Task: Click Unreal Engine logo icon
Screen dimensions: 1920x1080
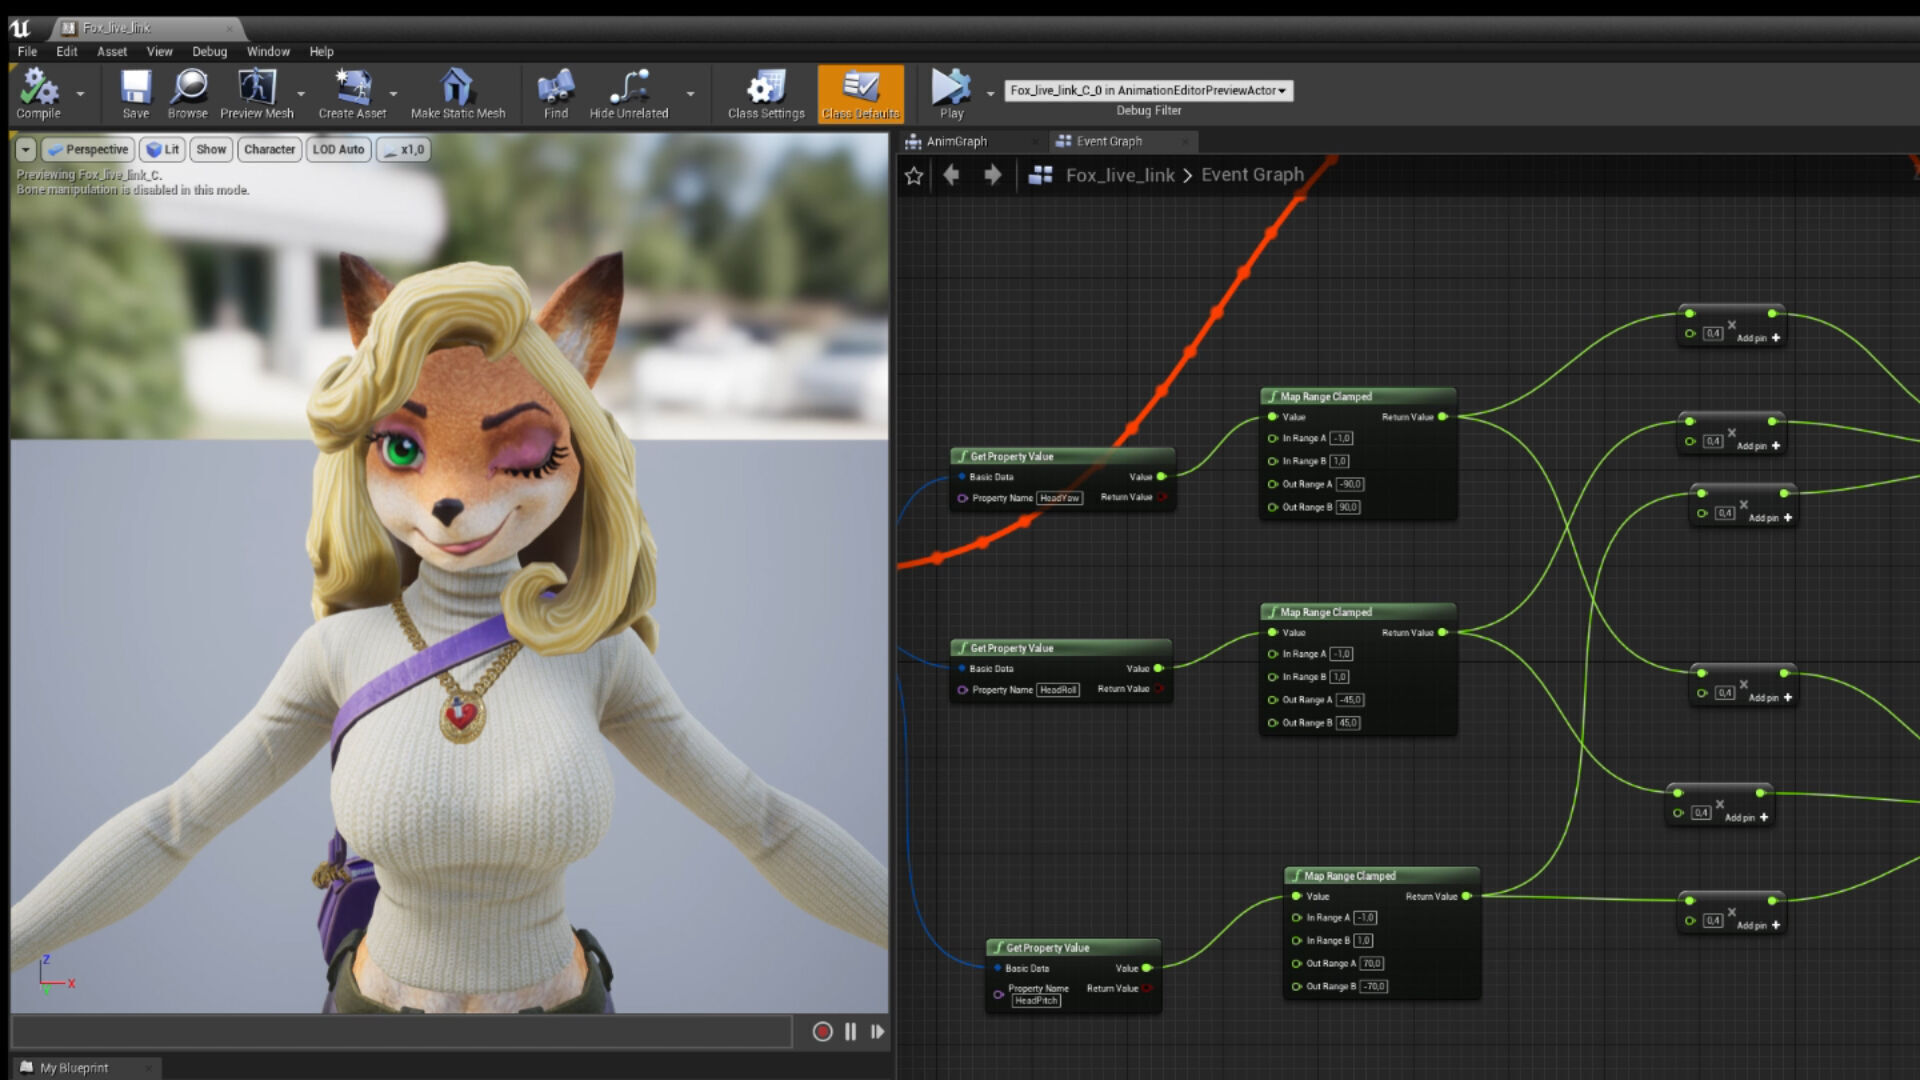Action: pos(20,28)
